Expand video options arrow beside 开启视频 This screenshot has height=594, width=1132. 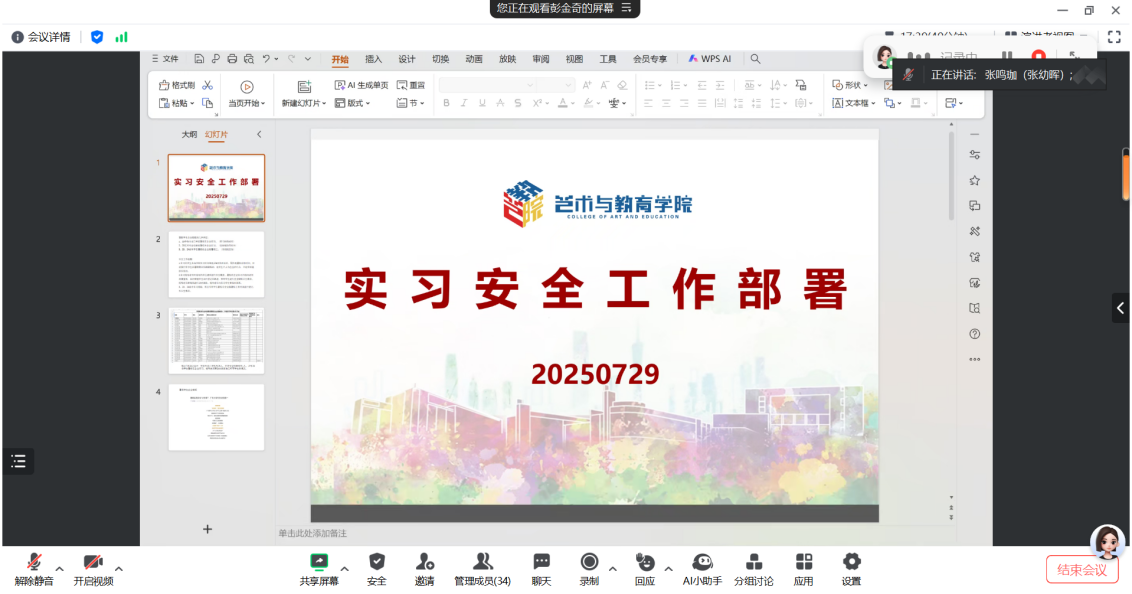point(119,569)
